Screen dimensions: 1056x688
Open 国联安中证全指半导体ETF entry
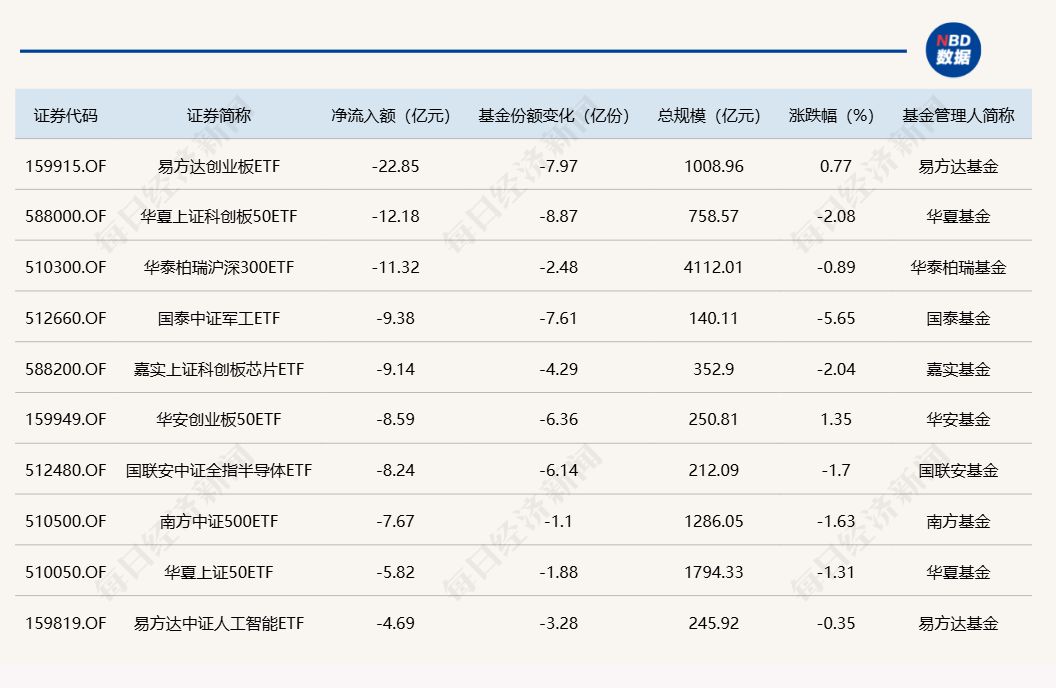tap(219, 470)
